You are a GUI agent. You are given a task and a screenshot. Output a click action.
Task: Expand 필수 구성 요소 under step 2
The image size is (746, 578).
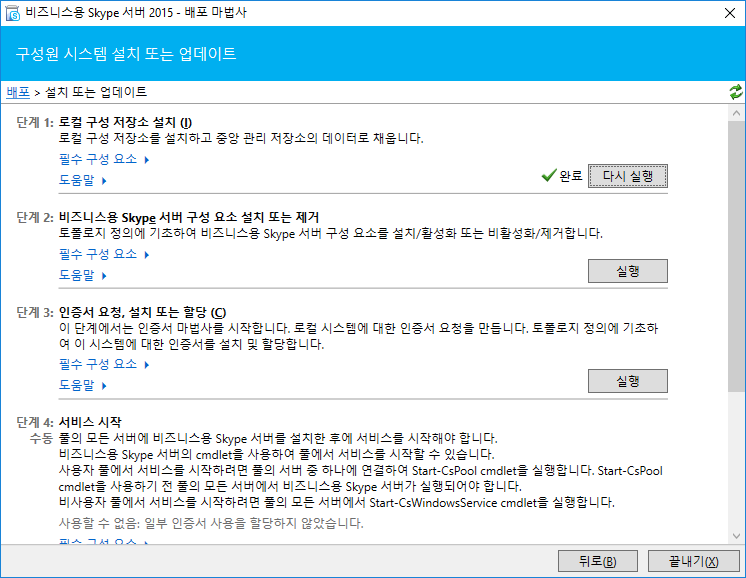[104, 255]
